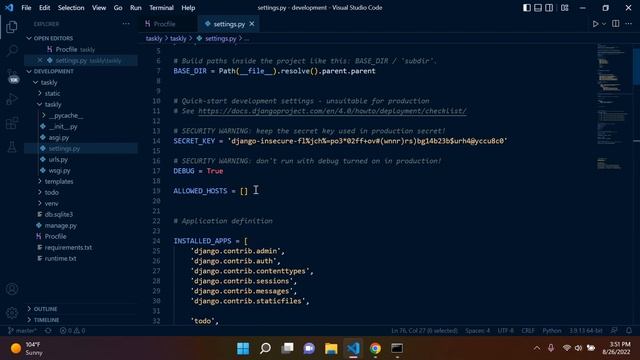This screenshot has height=360, width=640.
Task: Toggle secondary side bar layout icon
Action: coord(549,8)
